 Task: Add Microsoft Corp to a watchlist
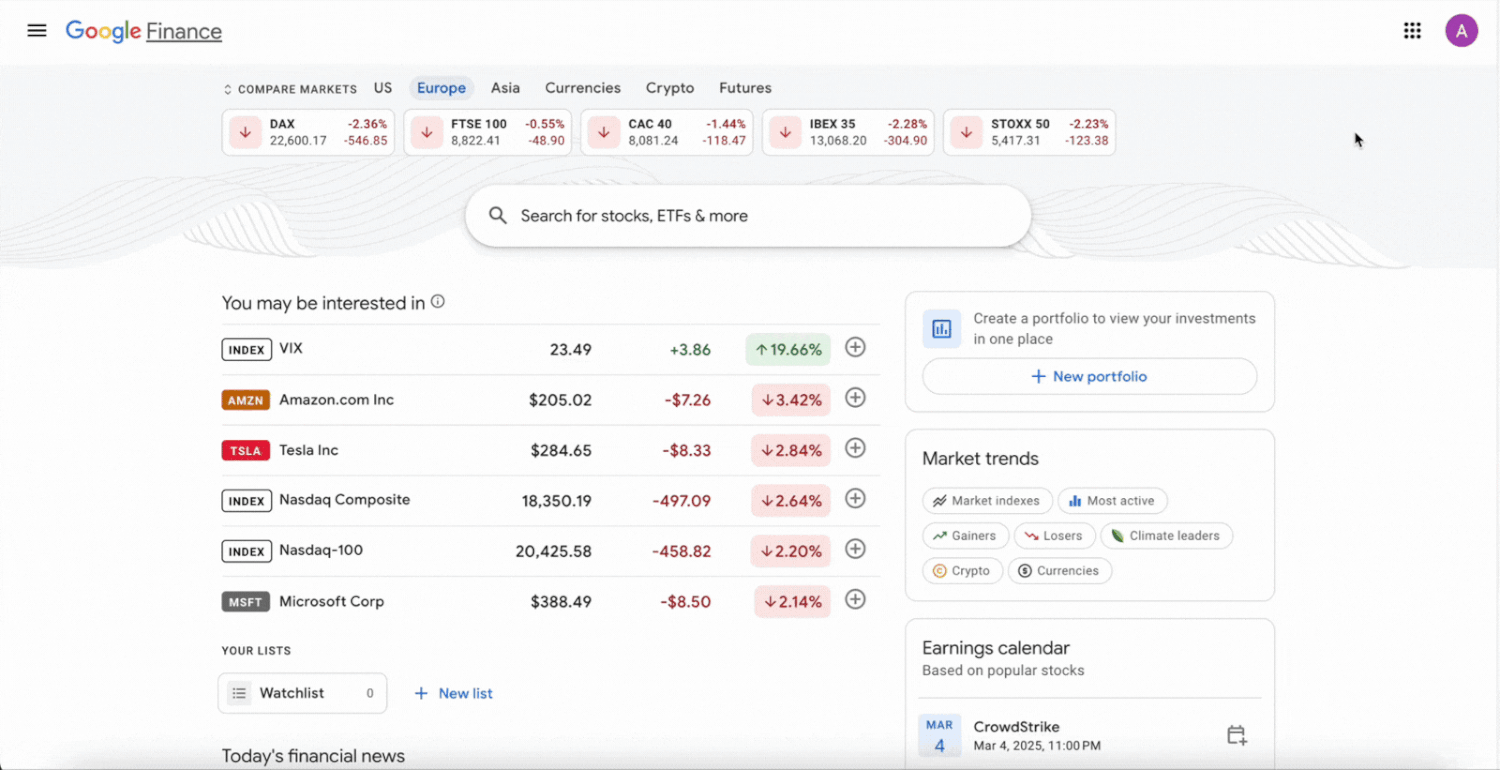coord(855,599)
